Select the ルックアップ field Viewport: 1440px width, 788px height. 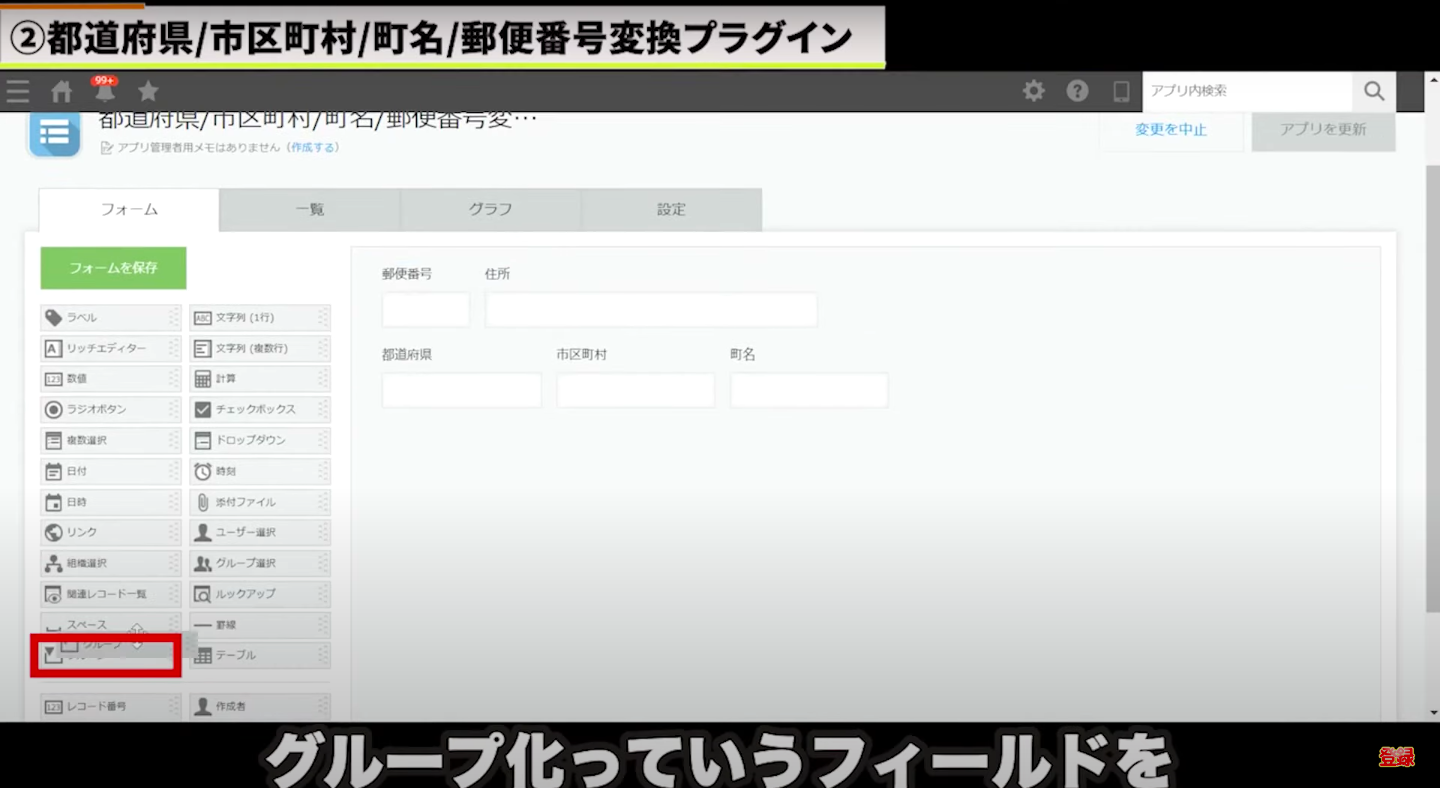point(259,594)
